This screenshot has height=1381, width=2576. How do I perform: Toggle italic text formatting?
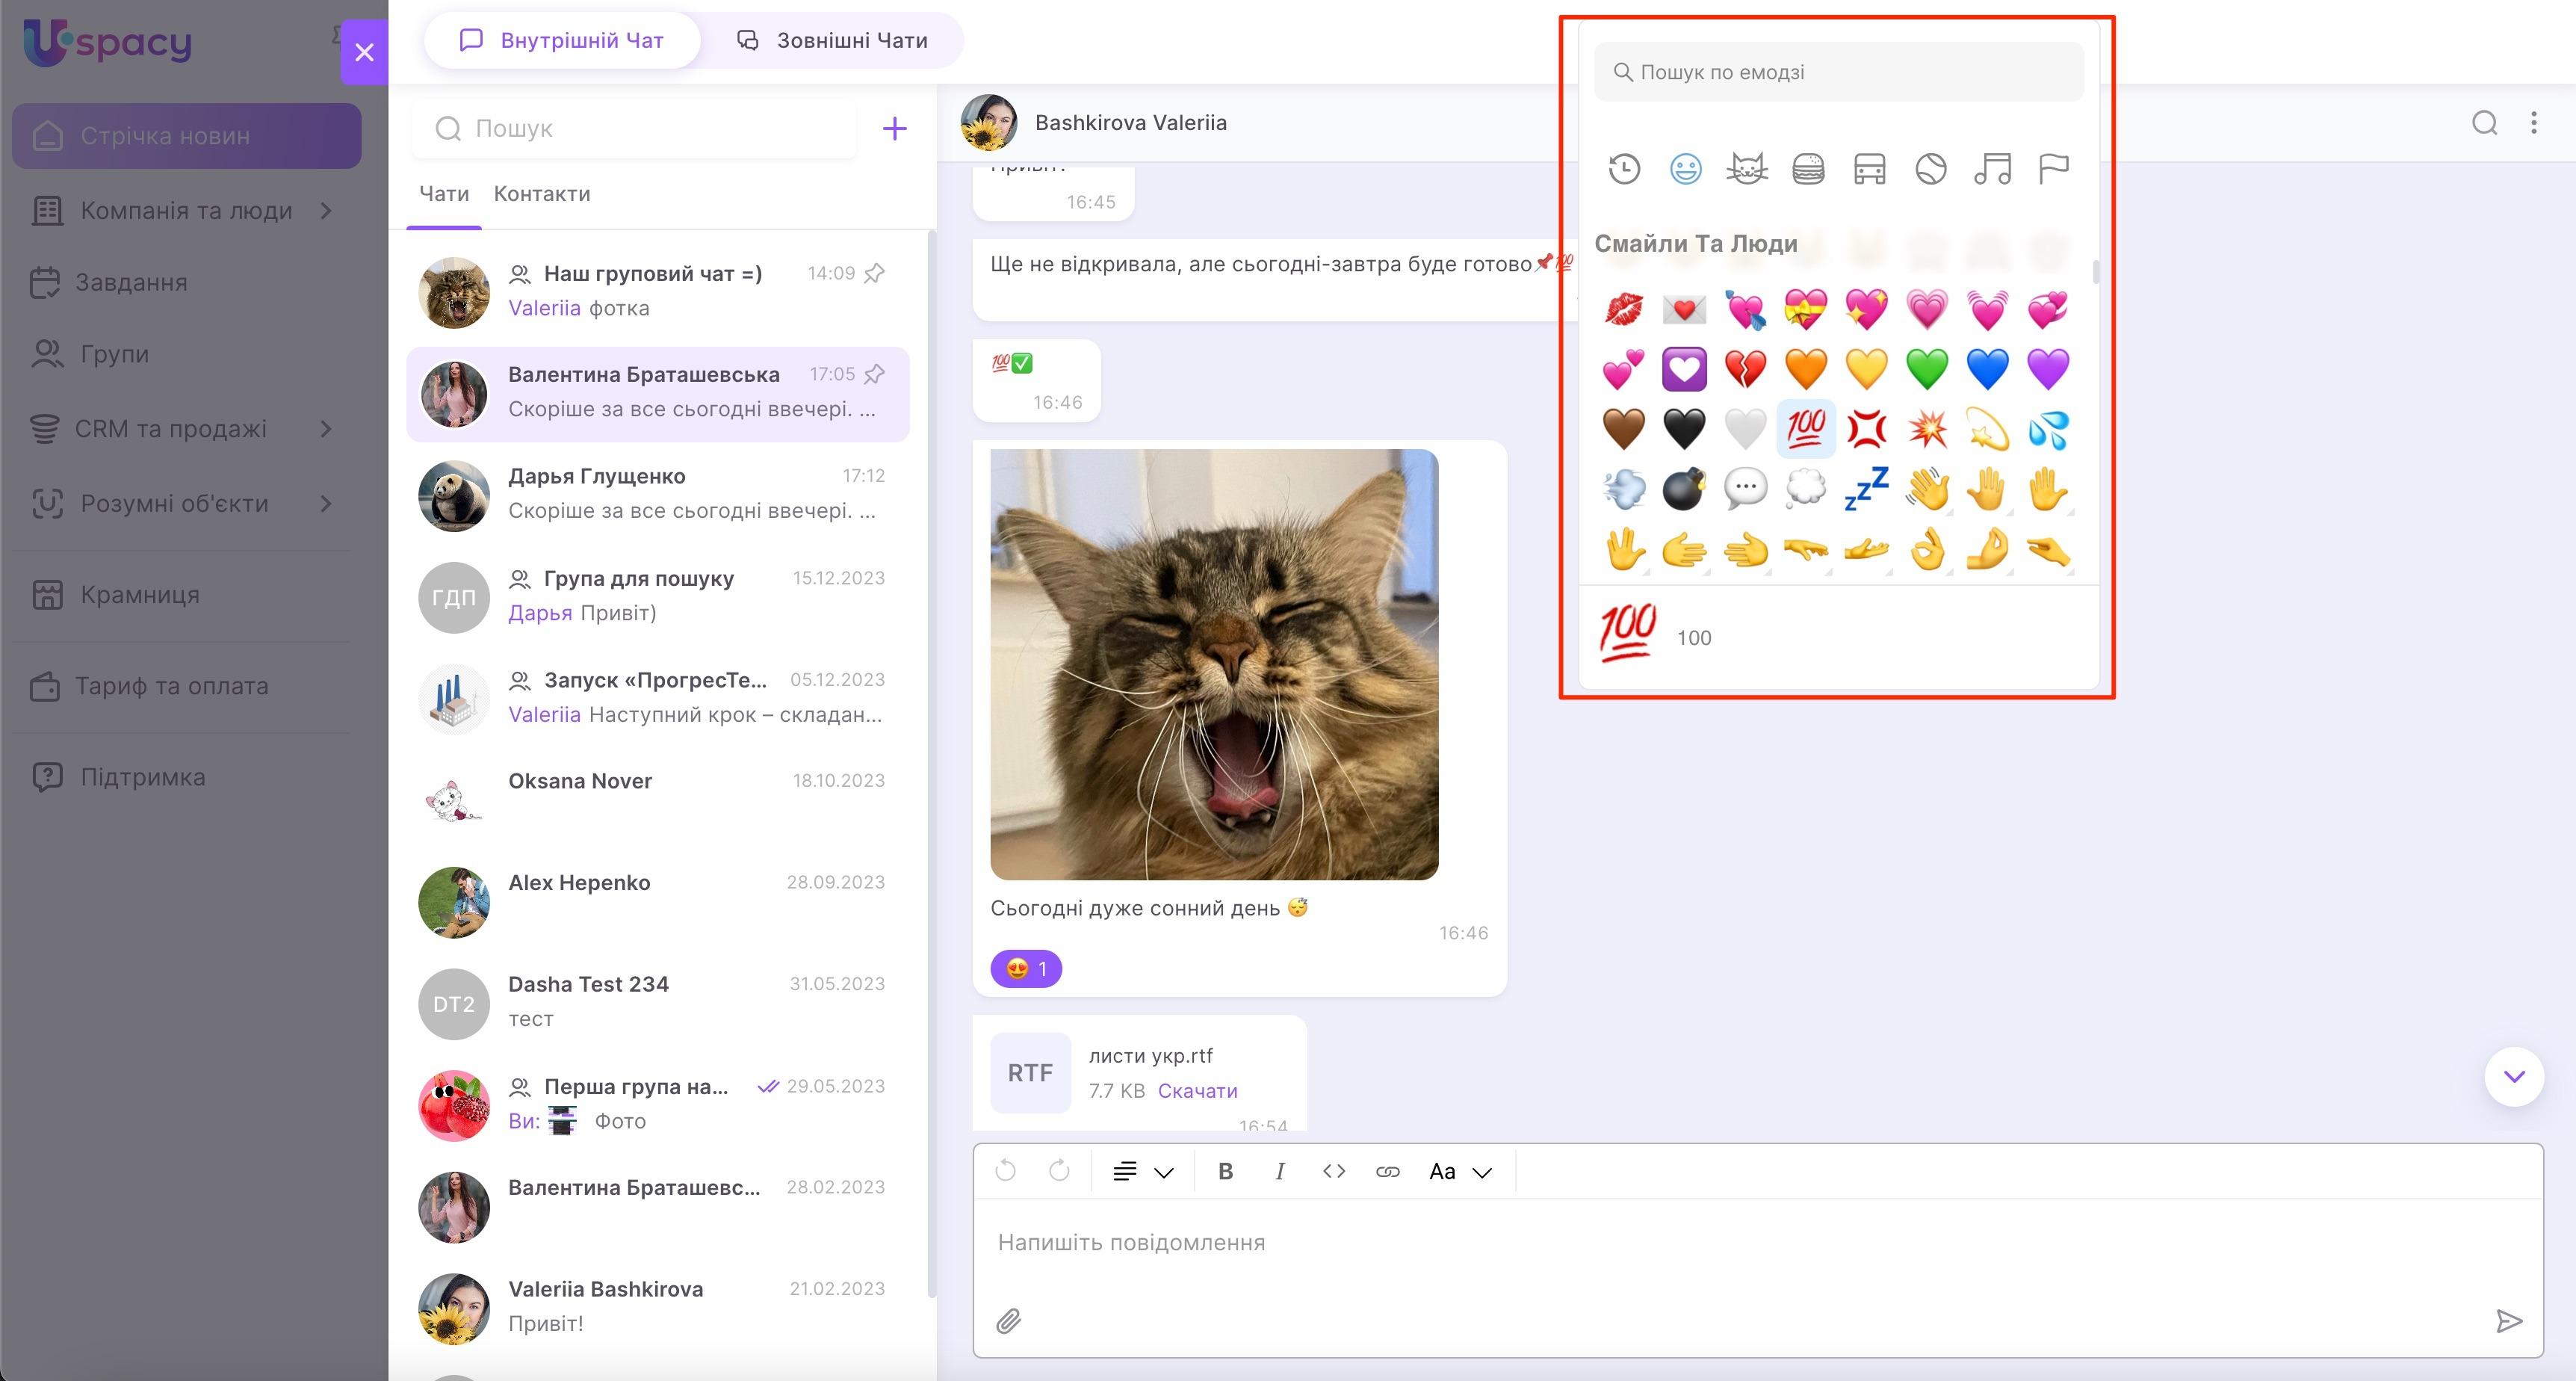(1279, 1171)
